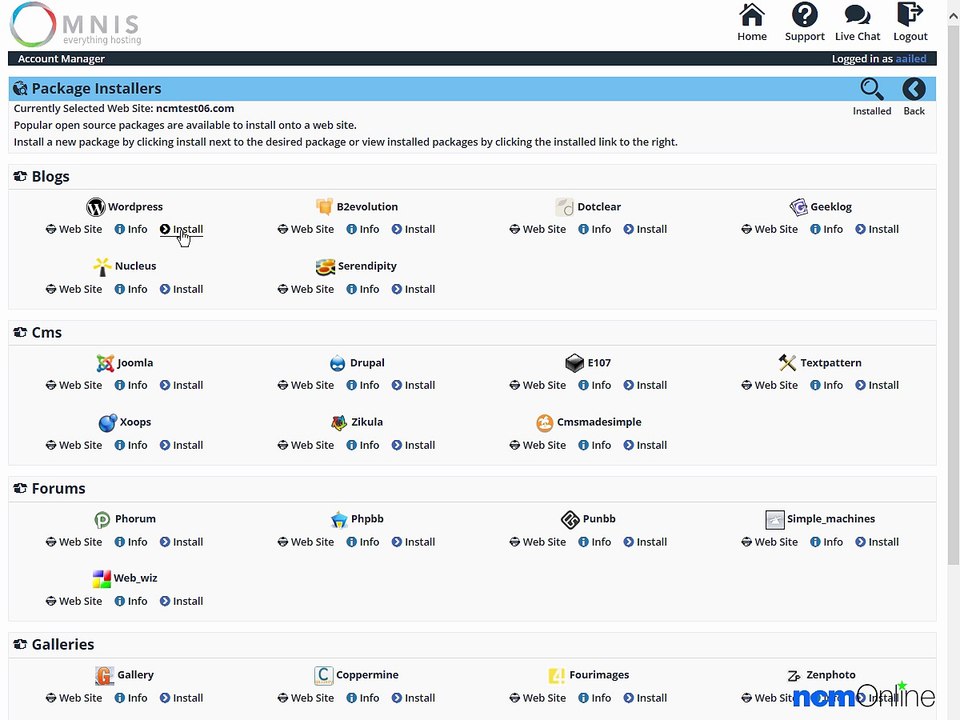Click the Joomla logo icon
This screenshot has width=960, height=720.
coord(105,363)
